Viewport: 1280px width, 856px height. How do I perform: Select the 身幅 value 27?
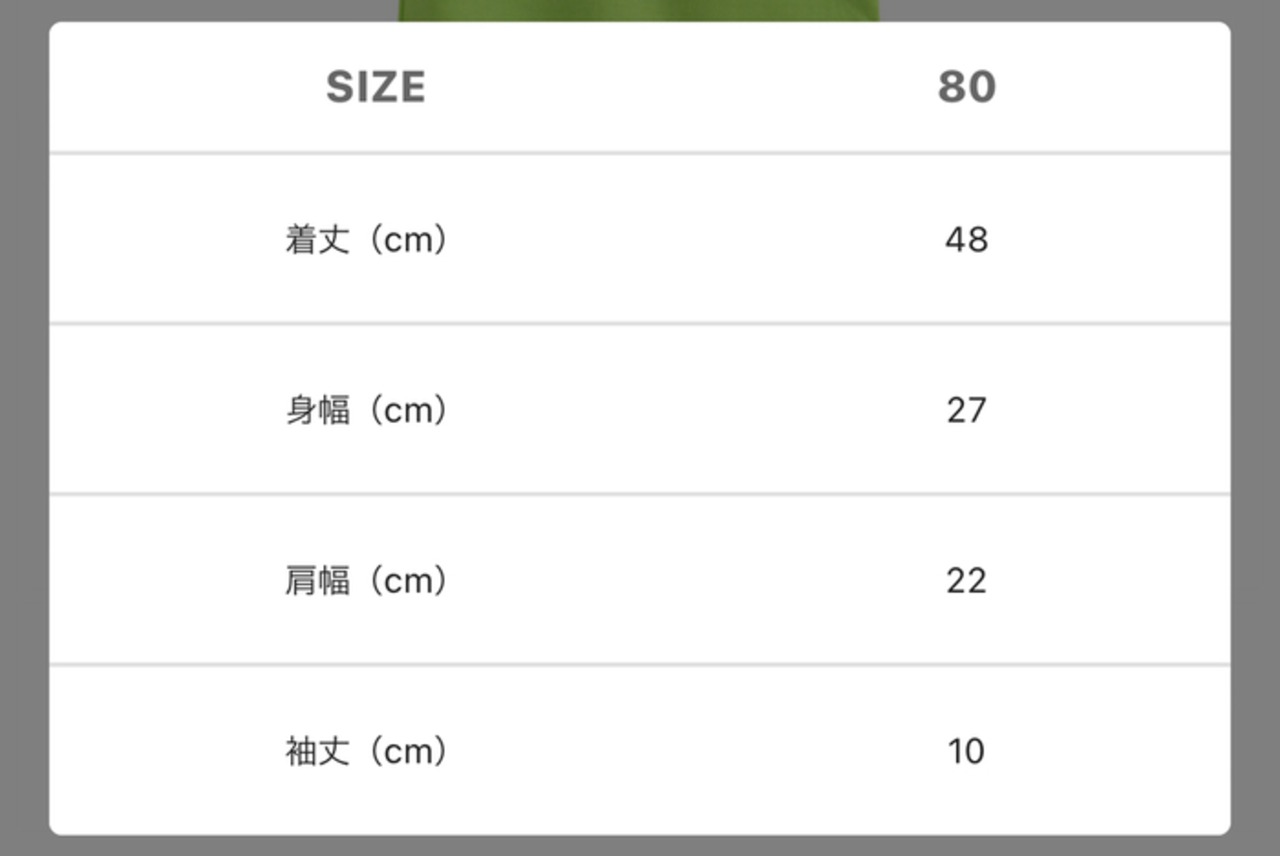(x=966, y=410)
